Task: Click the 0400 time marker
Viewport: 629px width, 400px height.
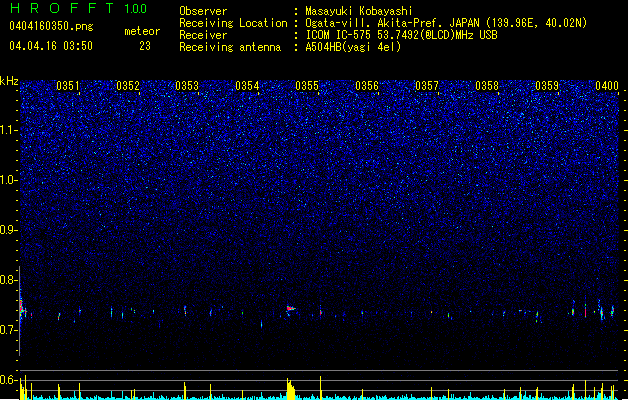Action: click(x=607, y=86)
